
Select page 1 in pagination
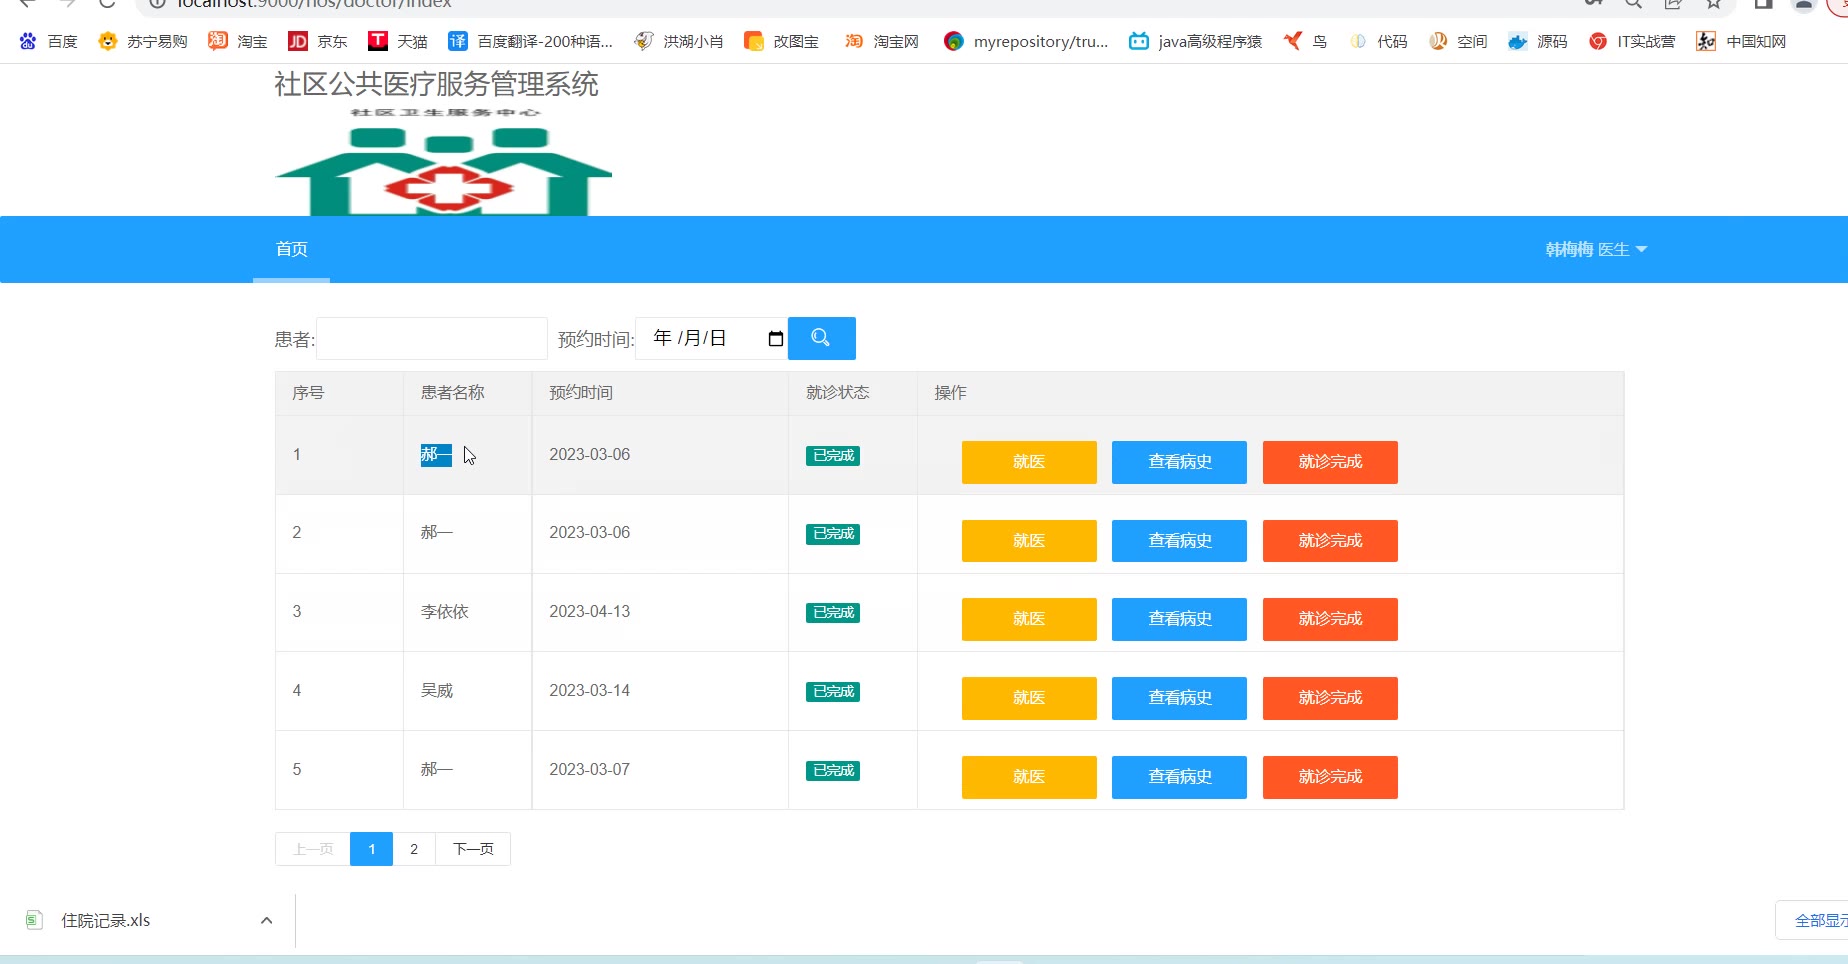click(x=371, y=849)
